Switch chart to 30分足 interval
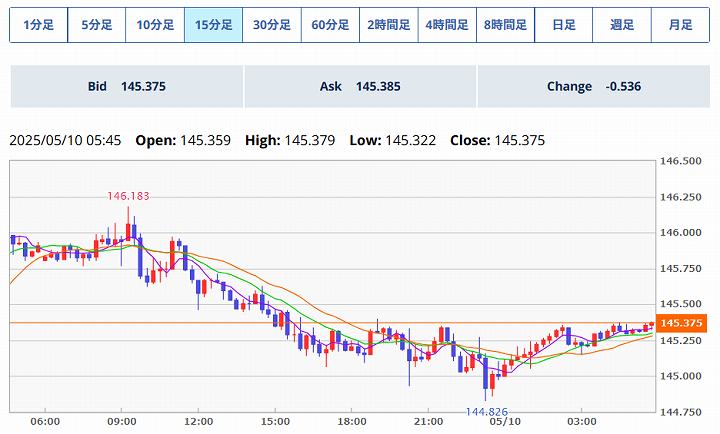720x434 pixels. [272, 25]
